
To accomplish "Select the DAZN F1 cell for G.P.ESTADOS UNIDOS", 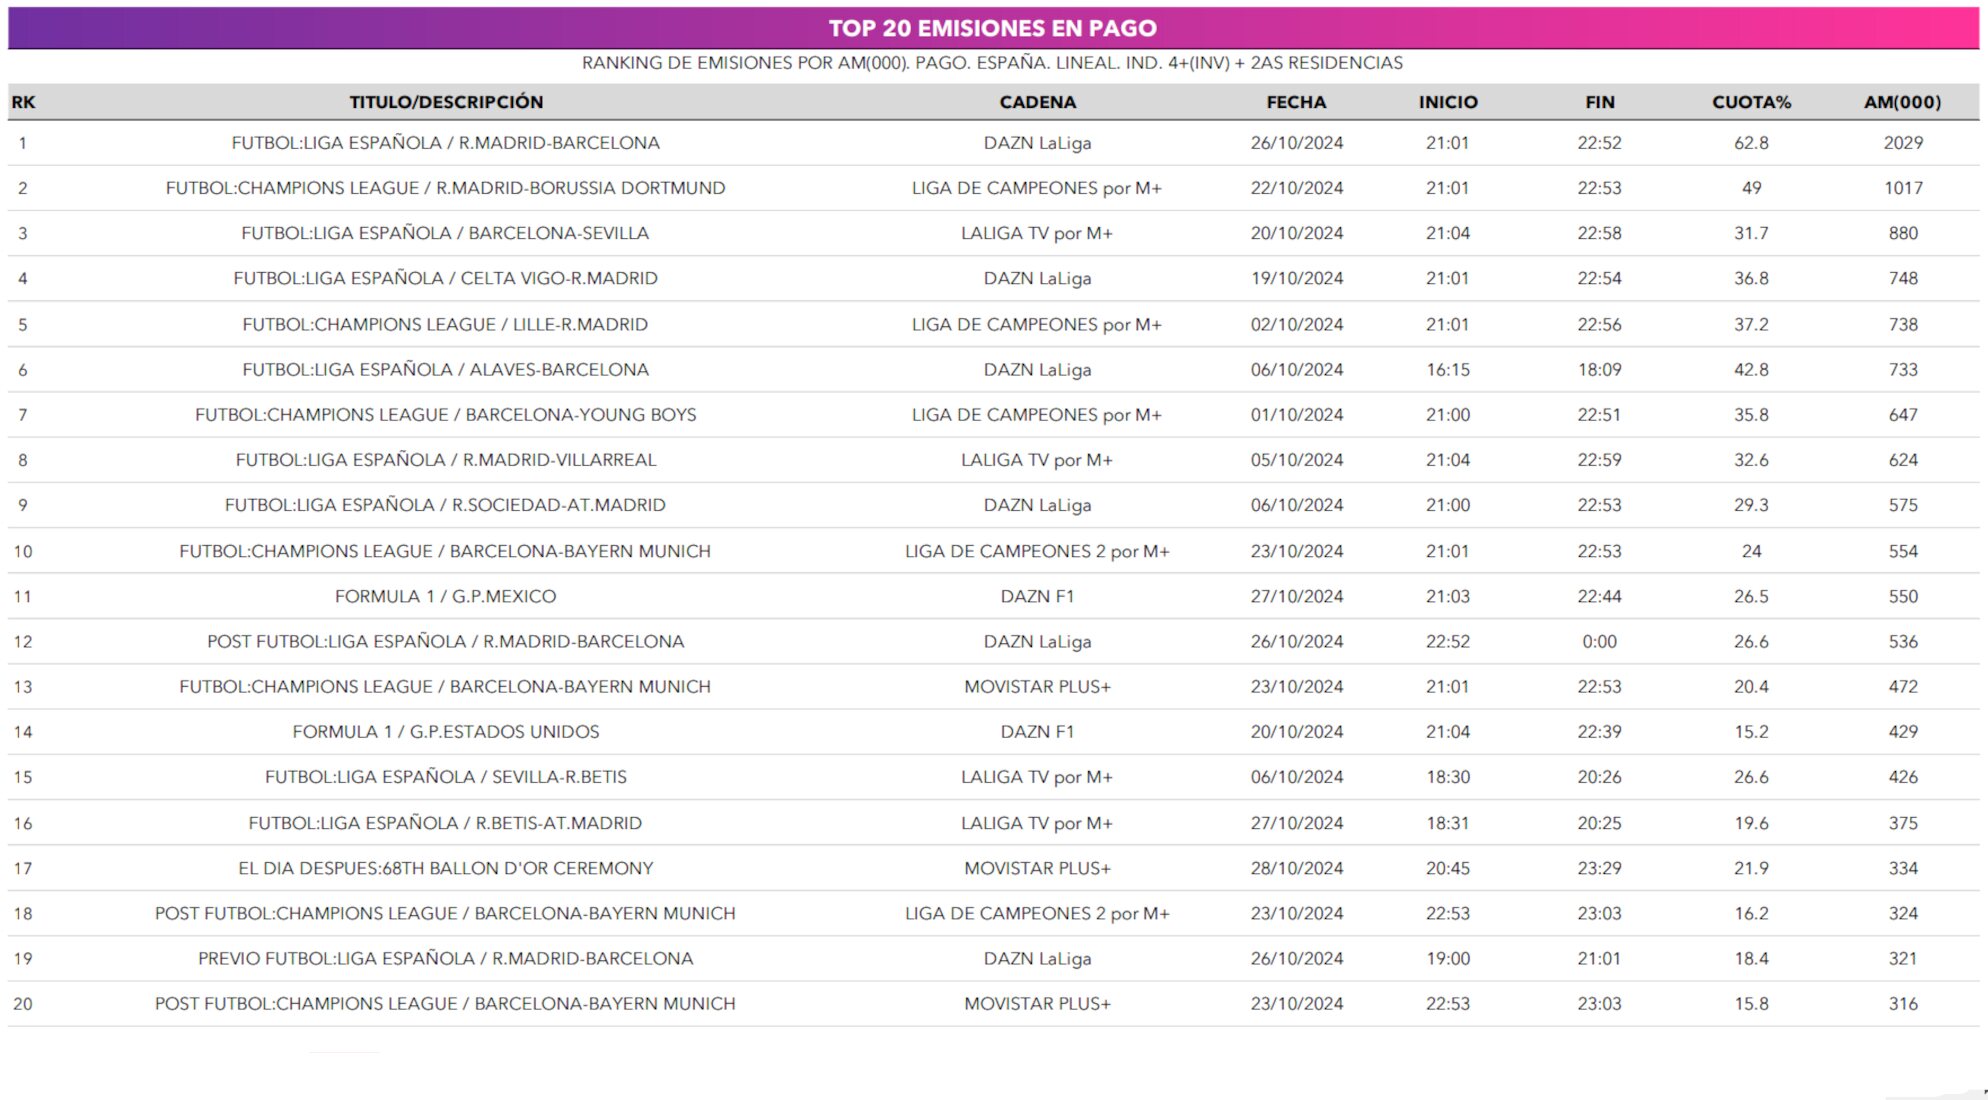I will tap(1037, 732).
